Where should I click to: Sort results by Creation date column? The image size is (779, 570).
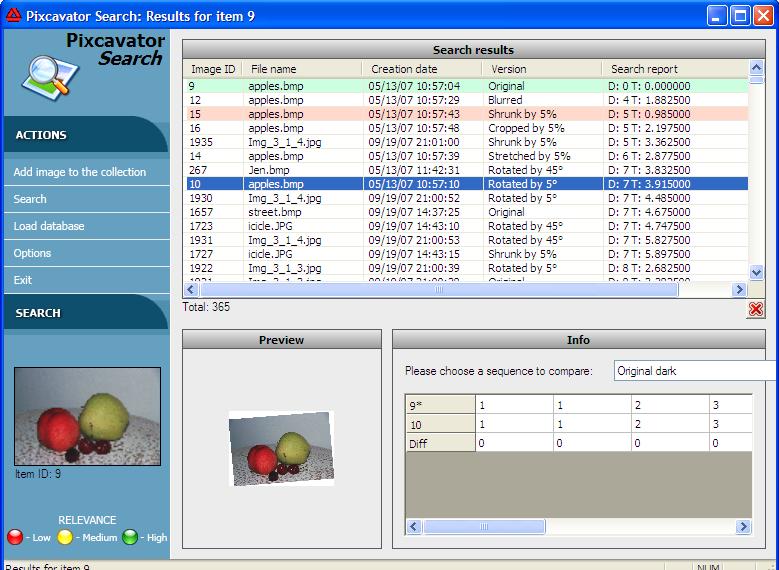(422, 69)
